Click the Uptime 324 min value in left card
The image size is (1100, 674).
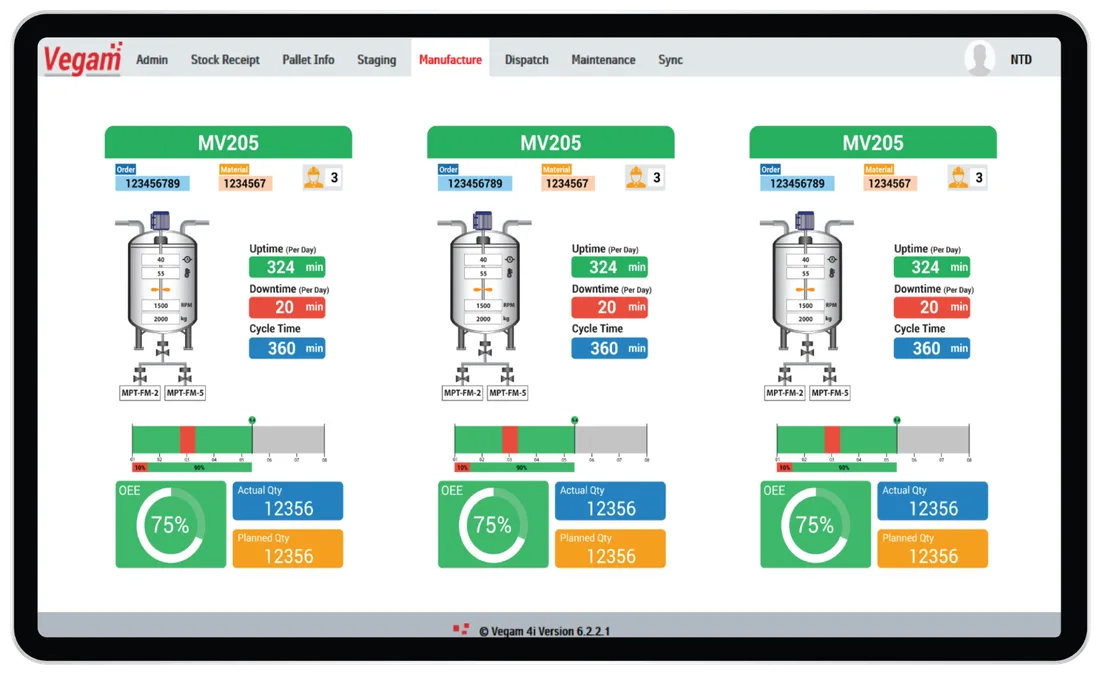point(287,267)
